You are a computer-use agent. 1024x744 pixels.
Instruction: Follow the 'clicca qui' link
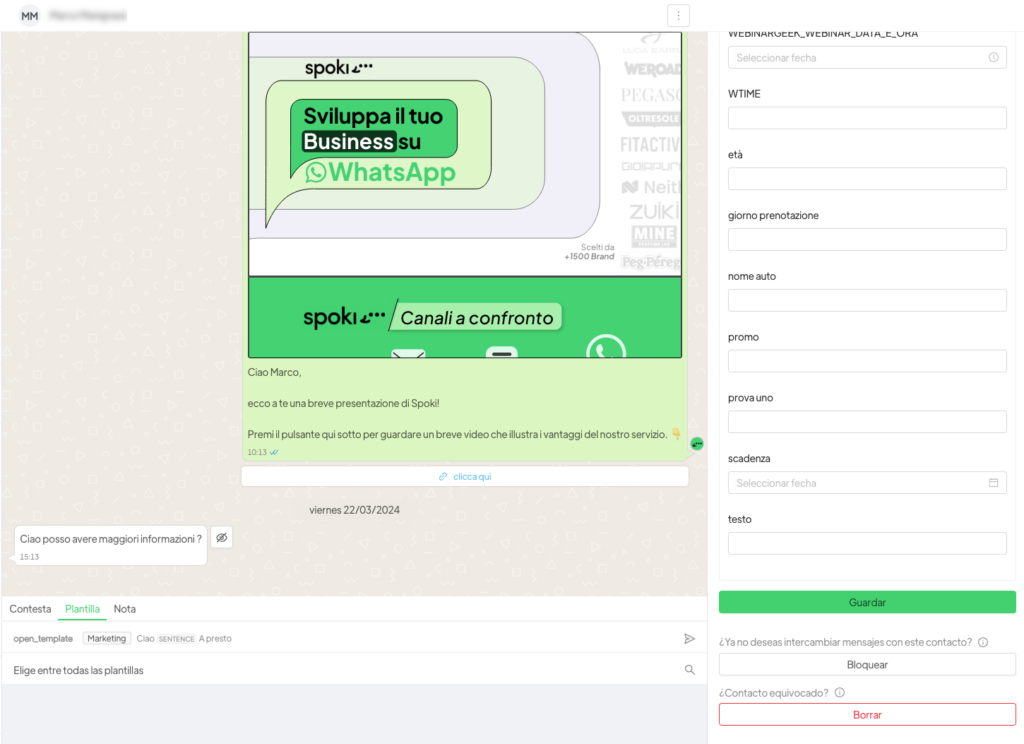pos(465,477)
